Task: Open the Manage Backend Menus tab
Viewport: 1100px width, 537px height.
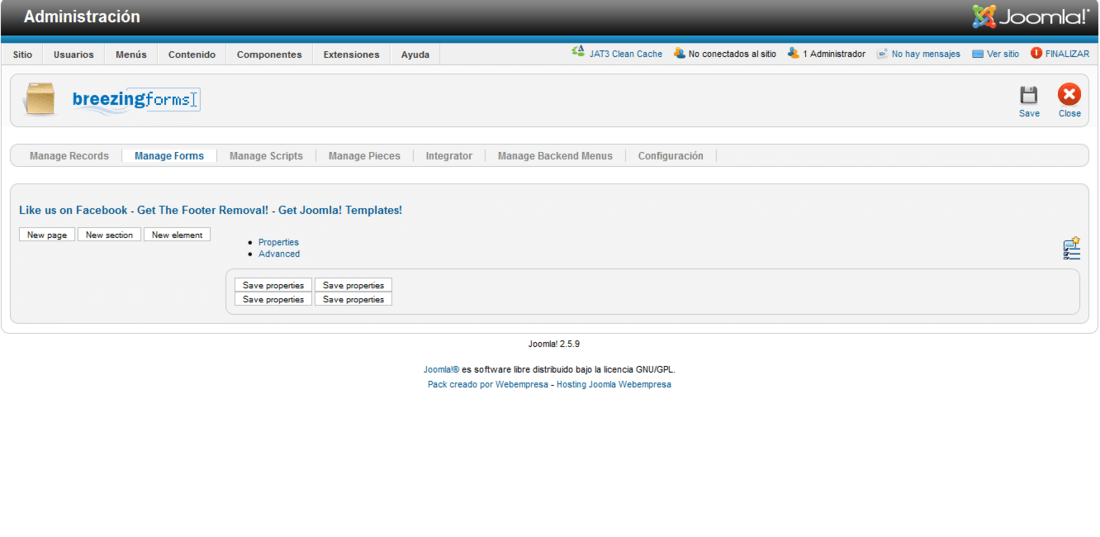Action: point(555,156)
